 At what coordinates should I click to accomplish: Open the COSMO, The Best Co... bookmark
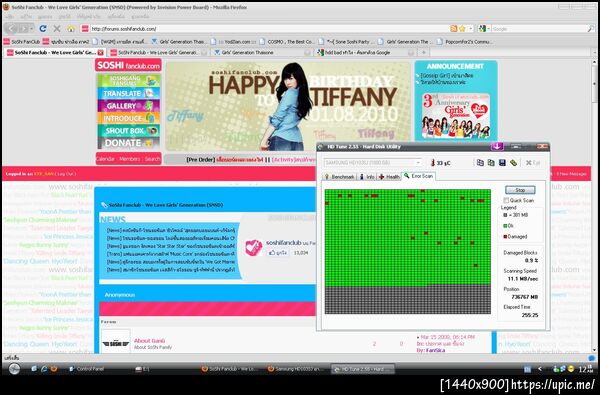287,41
